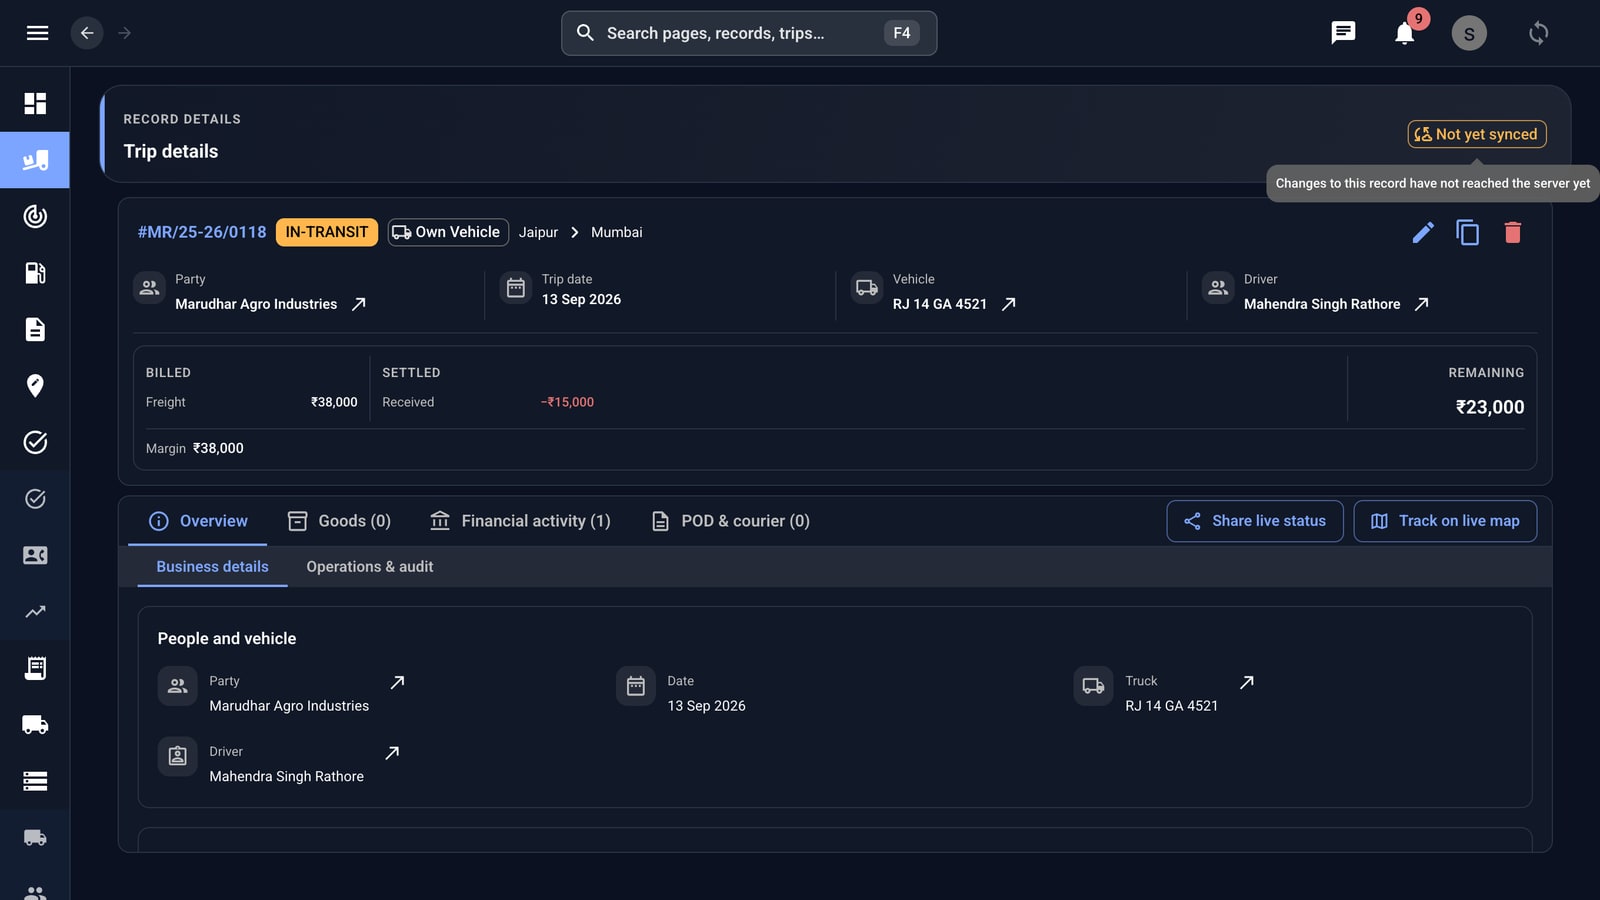Select the Operations & audit sub-tab
This screenshot has width=1600, height=900.
(370, 567)
